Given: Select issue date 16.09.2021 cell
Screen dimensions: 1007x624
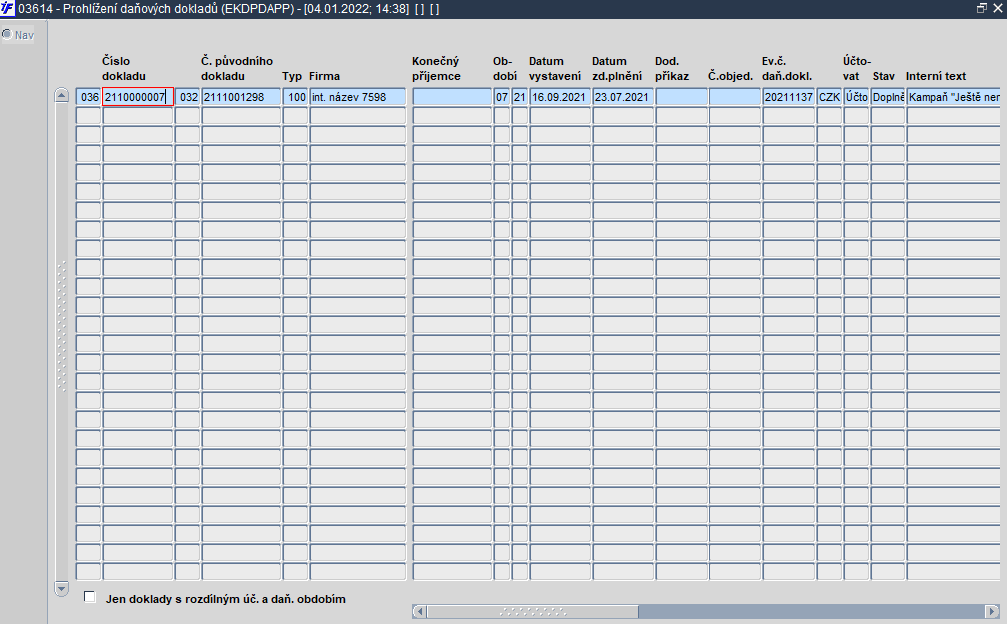Looking at the screenshot, I should 560,97.
